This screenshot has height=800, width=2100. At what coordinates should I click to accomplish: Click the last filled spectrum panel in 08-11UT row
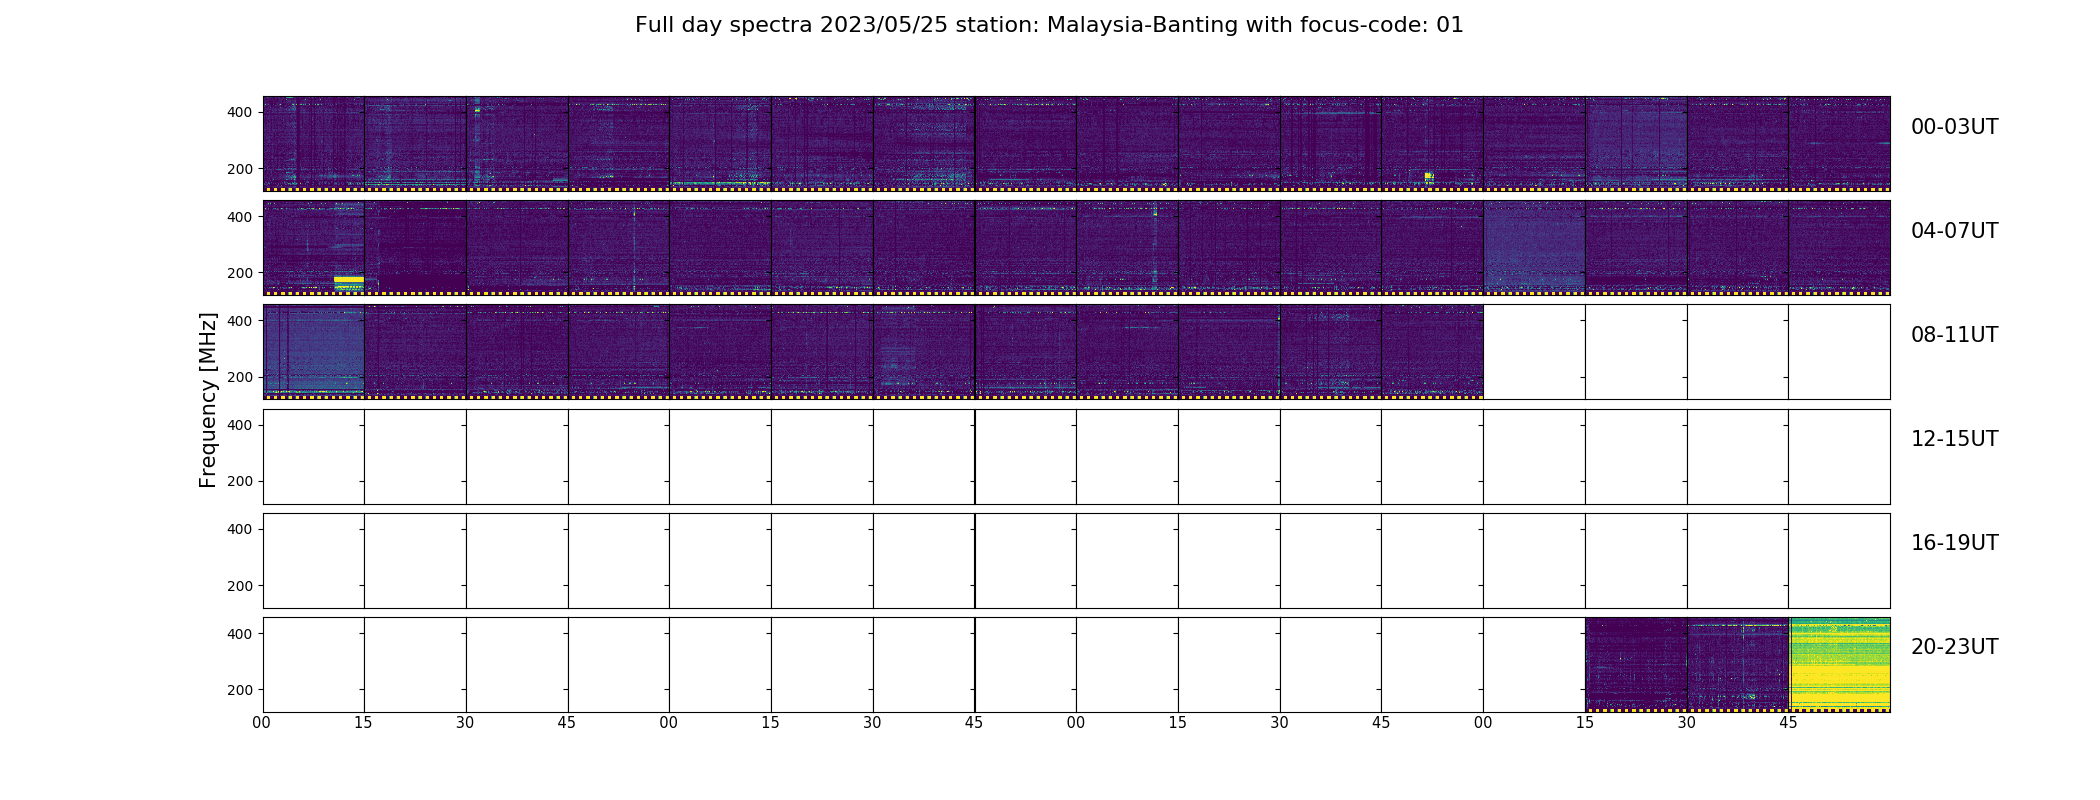(x=1432, y=351)
